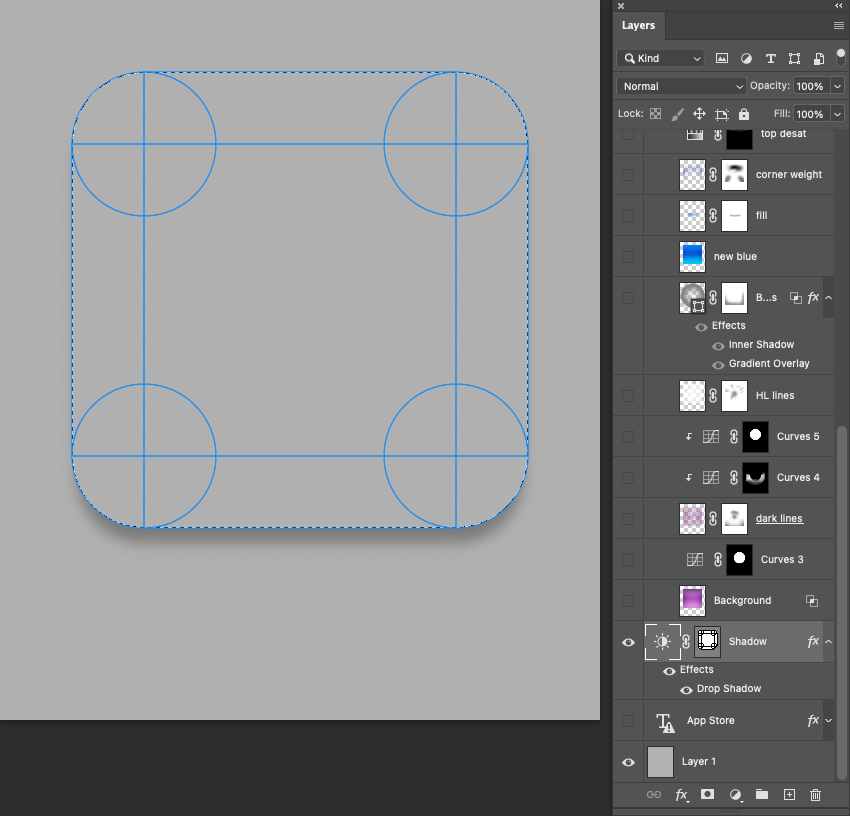Image resolution: width=850 pixels, height=816 pixels.
Task: Lock transparent pixels
Action: pos(655,114)
